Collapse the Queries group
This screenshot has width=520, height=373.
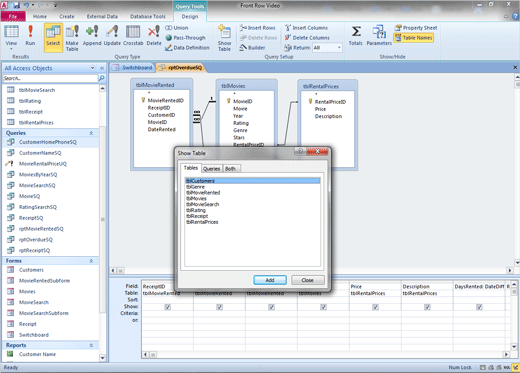(x=91, y=133)
